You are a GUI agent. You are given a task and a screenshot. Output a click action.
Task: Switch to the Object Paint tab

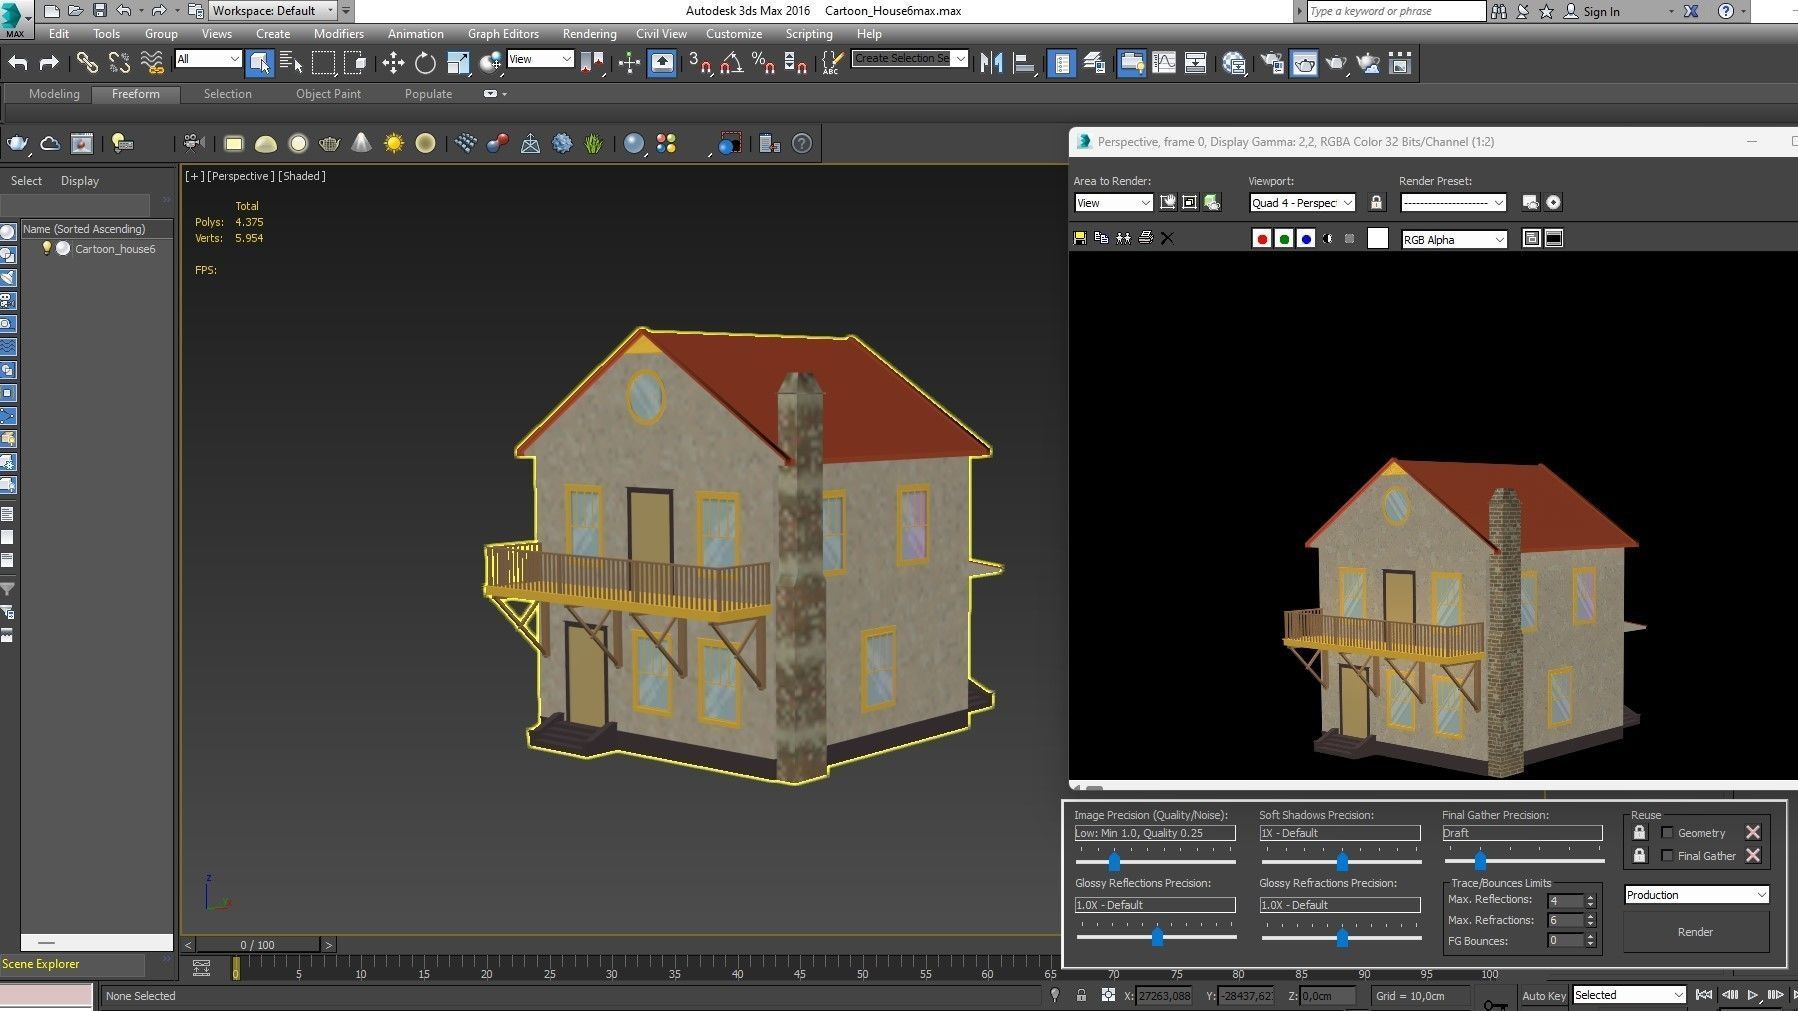pyautogui.click(x=328, y=94)
